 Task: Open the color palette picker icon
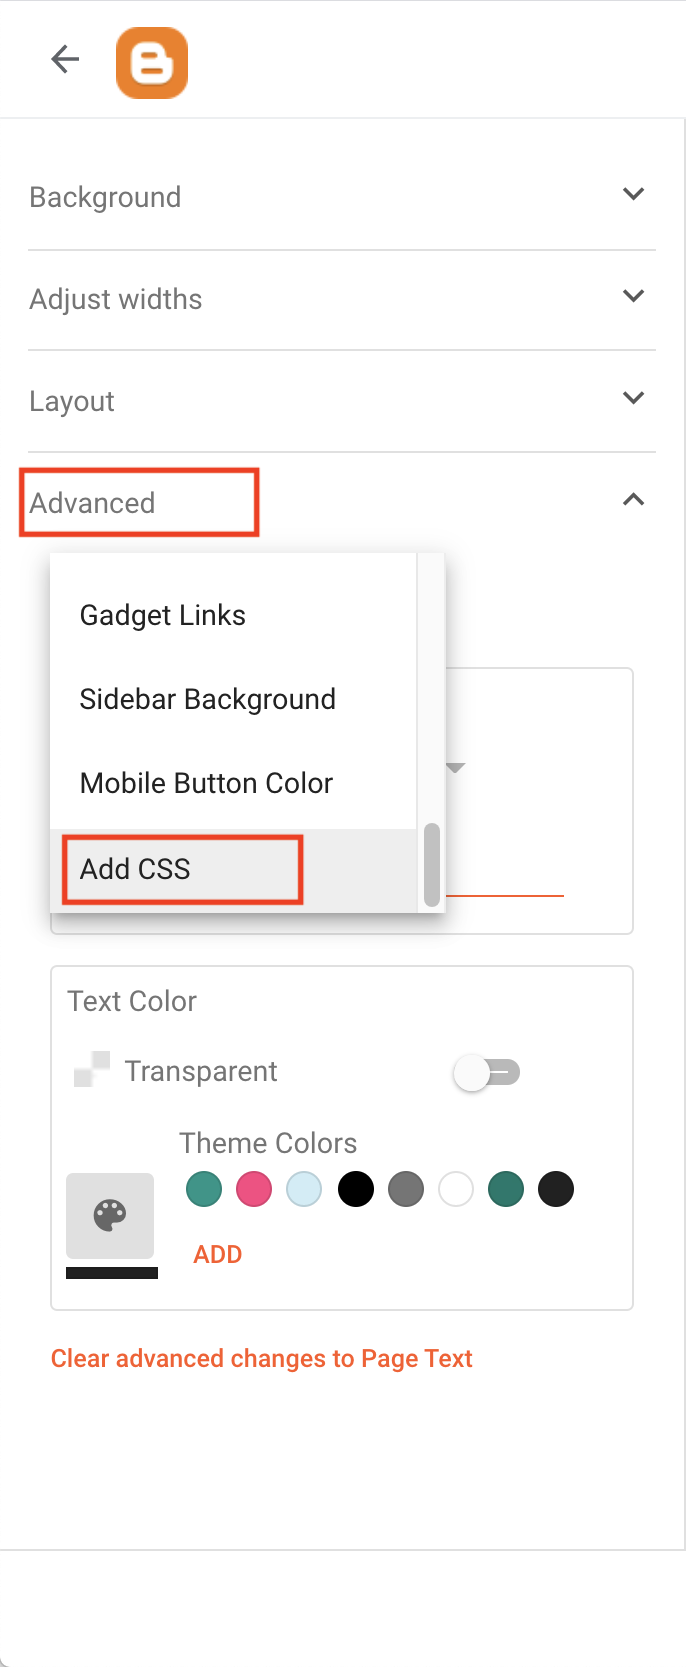(110, 1215)
